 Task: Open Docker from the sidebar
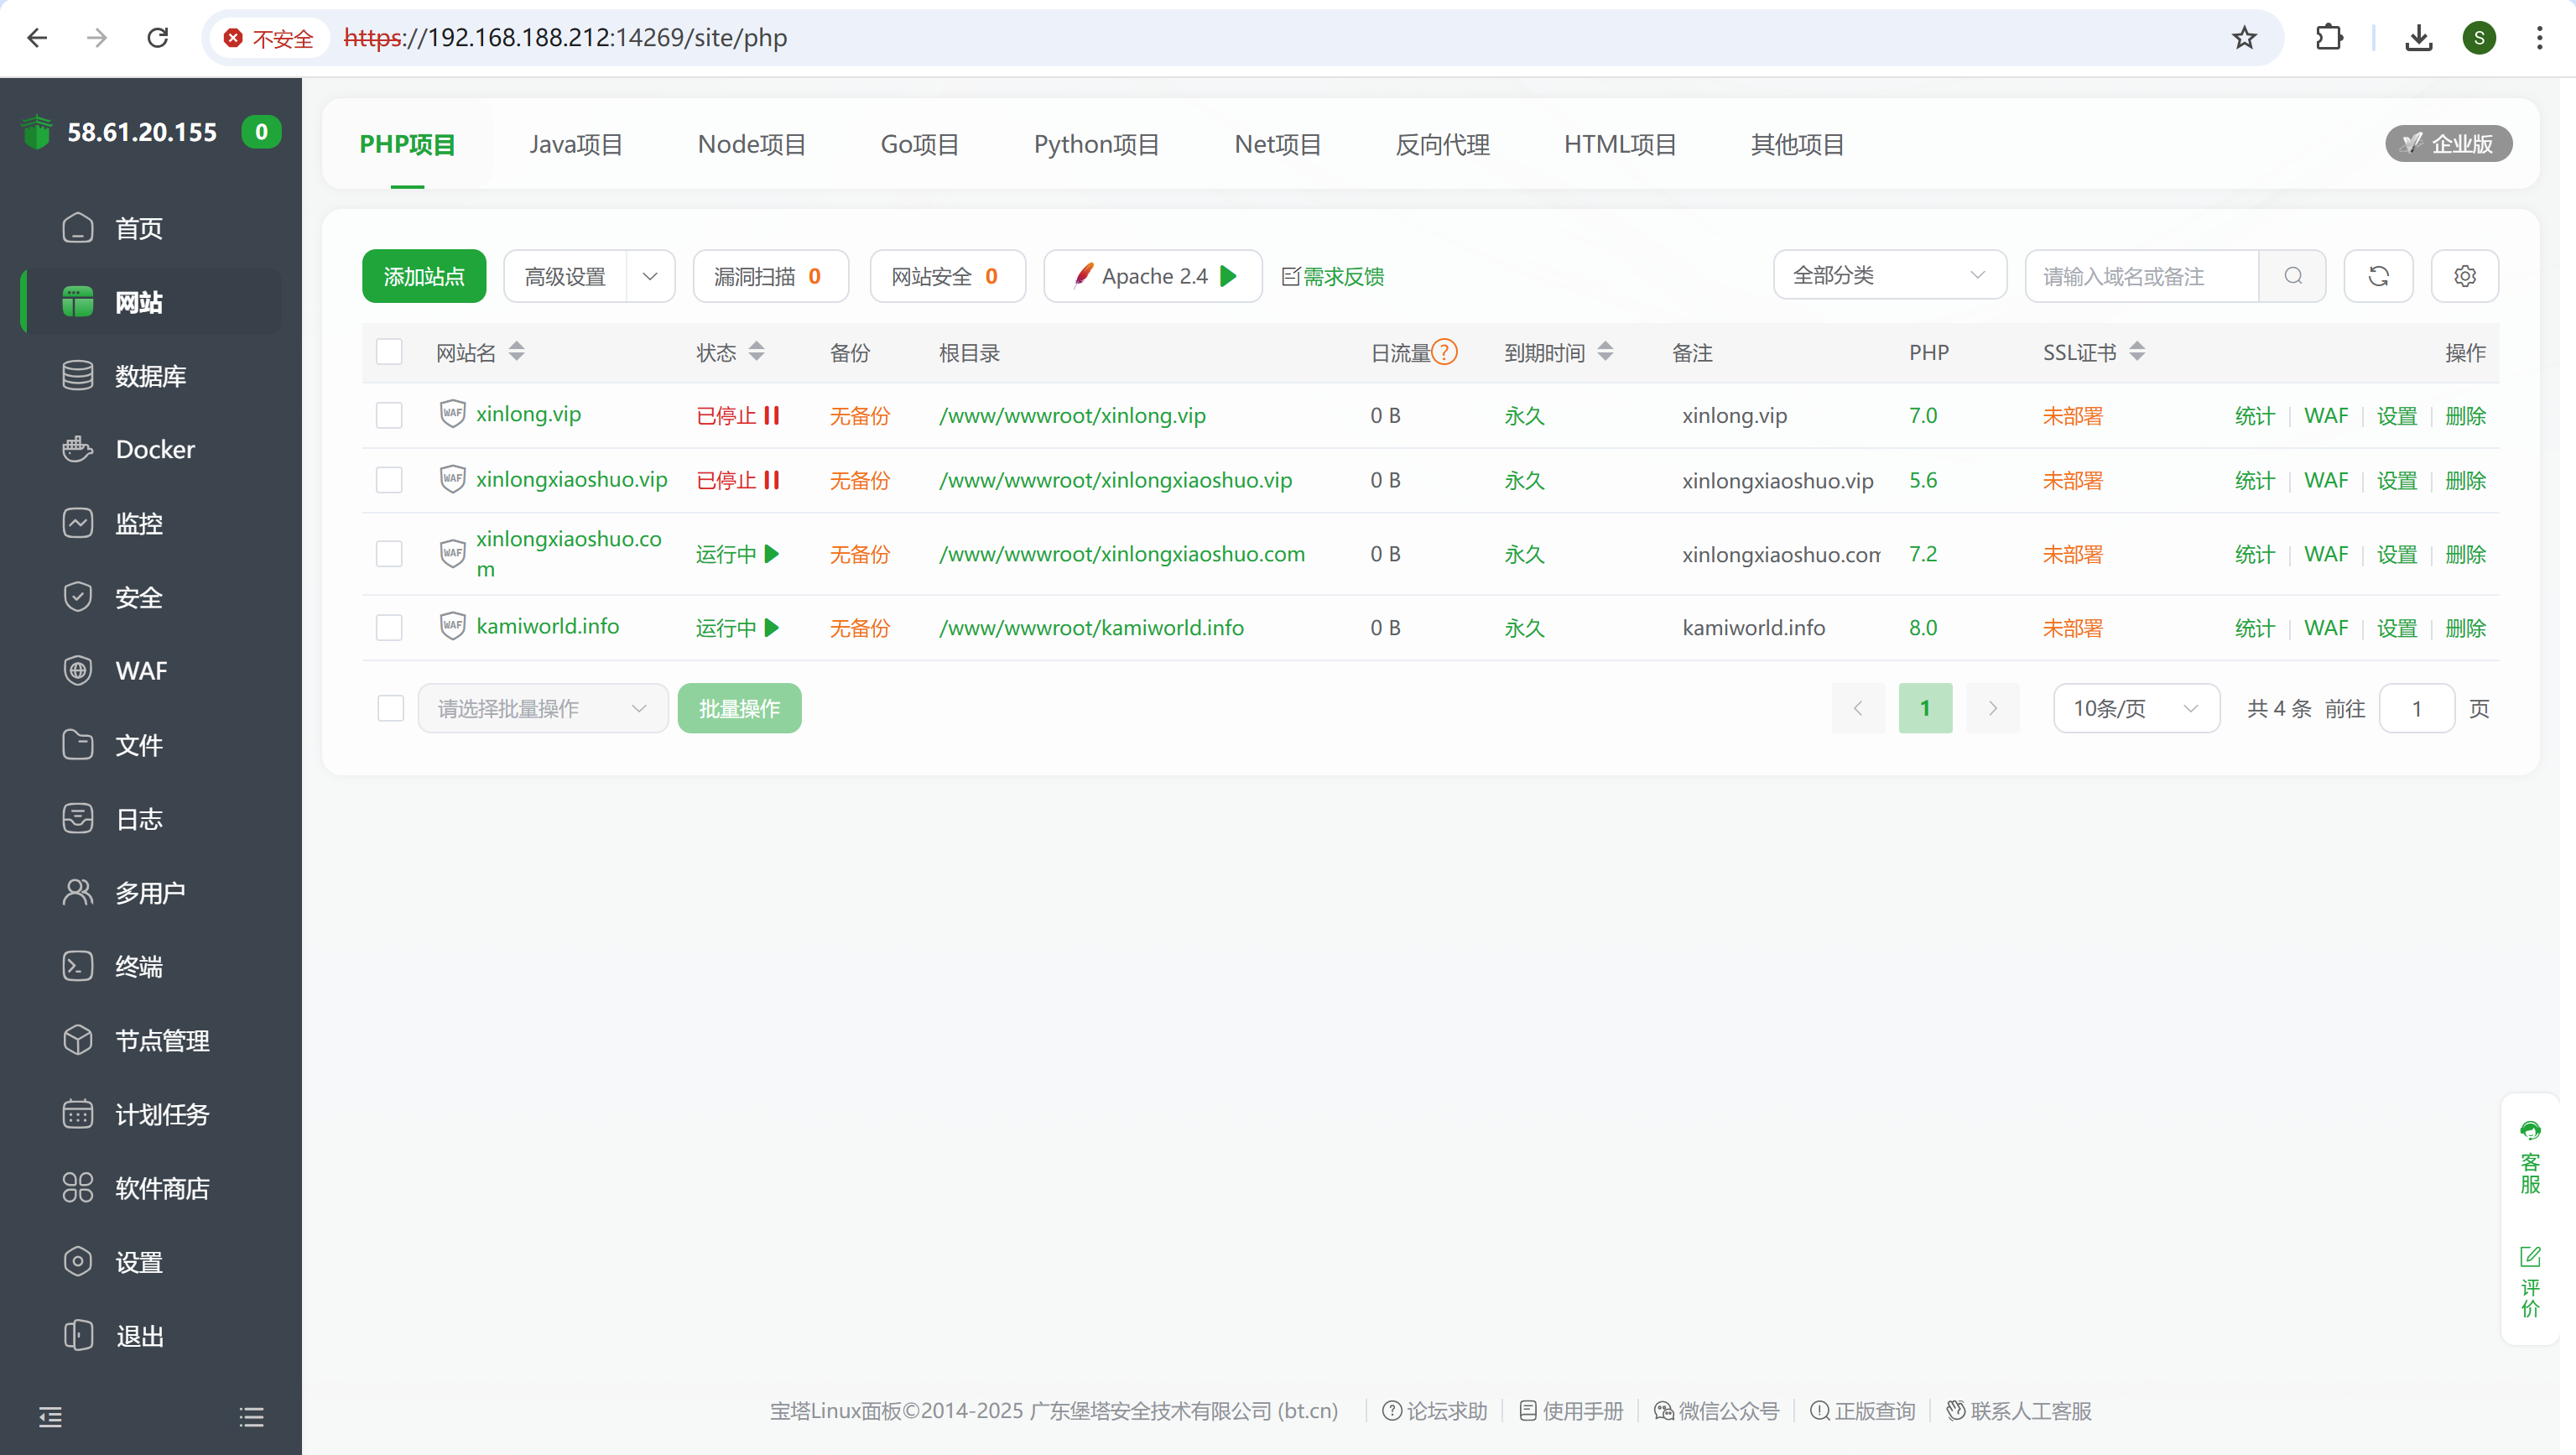click(x=155, y=449)
